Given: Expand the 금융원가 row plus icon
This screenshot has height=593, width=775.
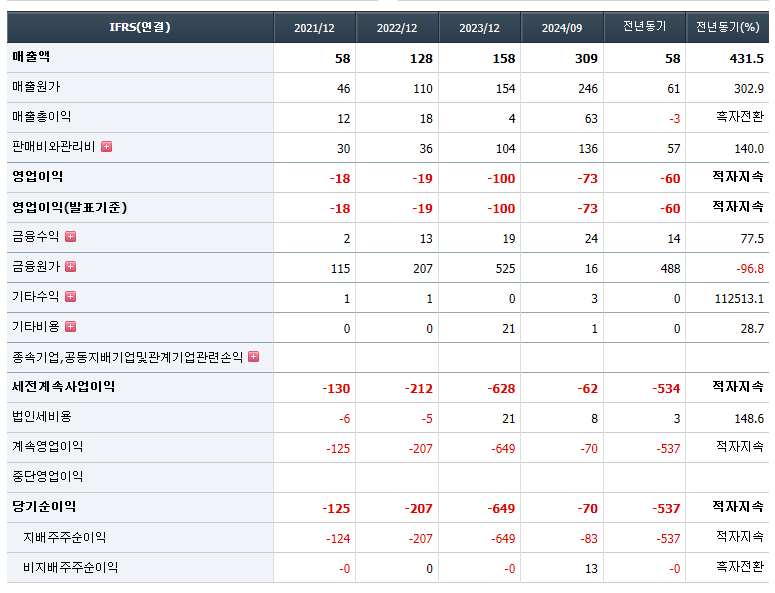Looking at the screenshot, I should tap(71, 267).
